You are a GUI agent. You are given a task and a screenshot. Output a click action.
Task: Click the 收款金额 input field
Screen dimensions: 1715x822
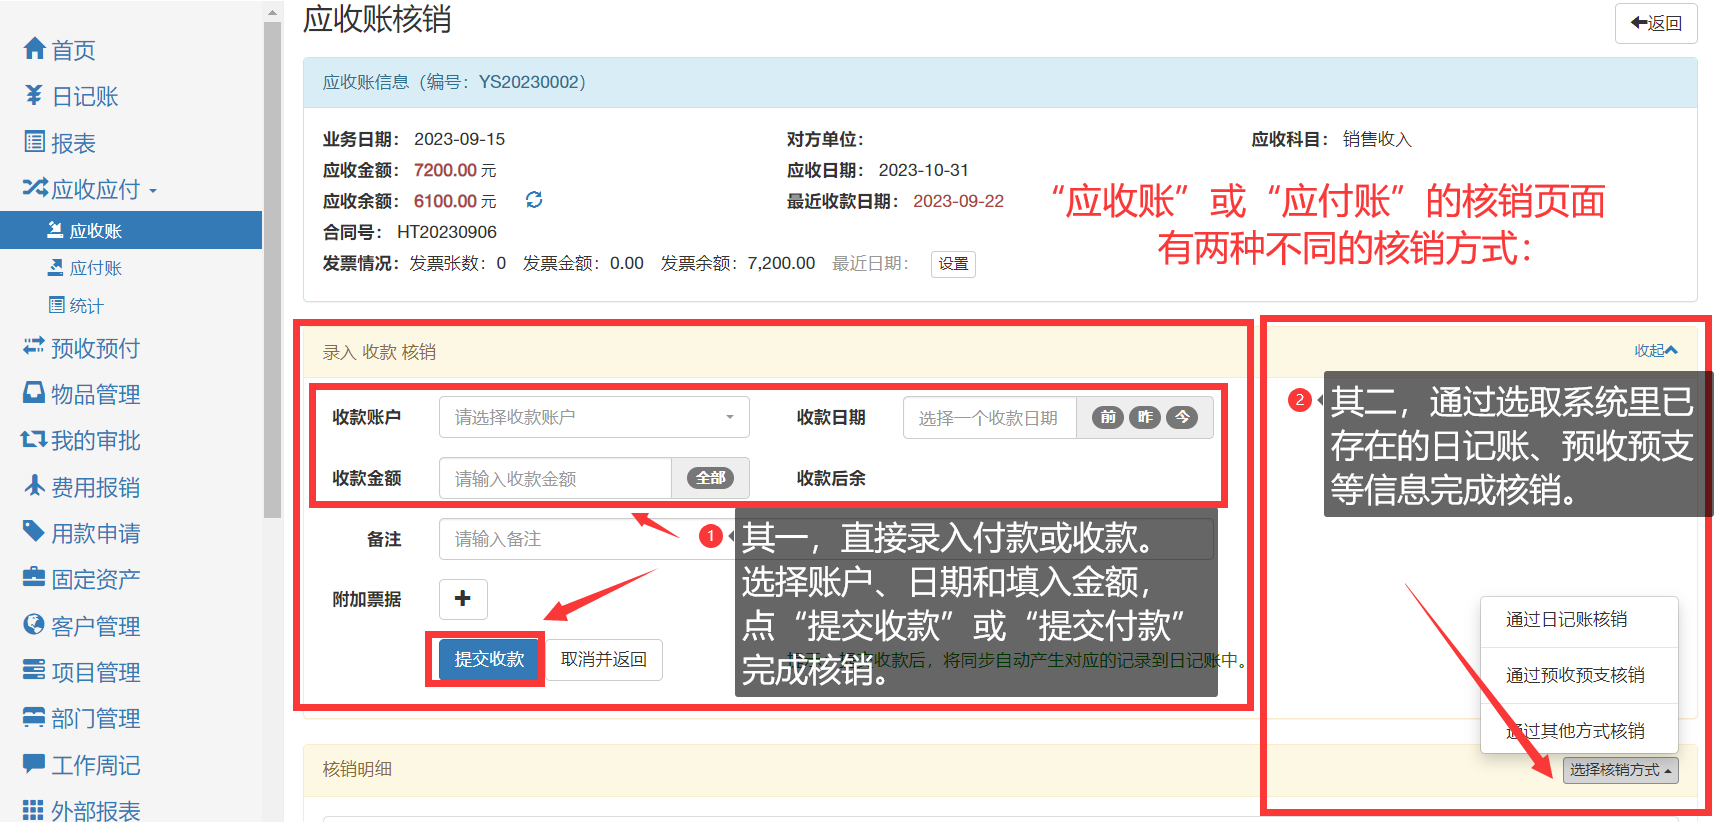[x=555, y=479]
